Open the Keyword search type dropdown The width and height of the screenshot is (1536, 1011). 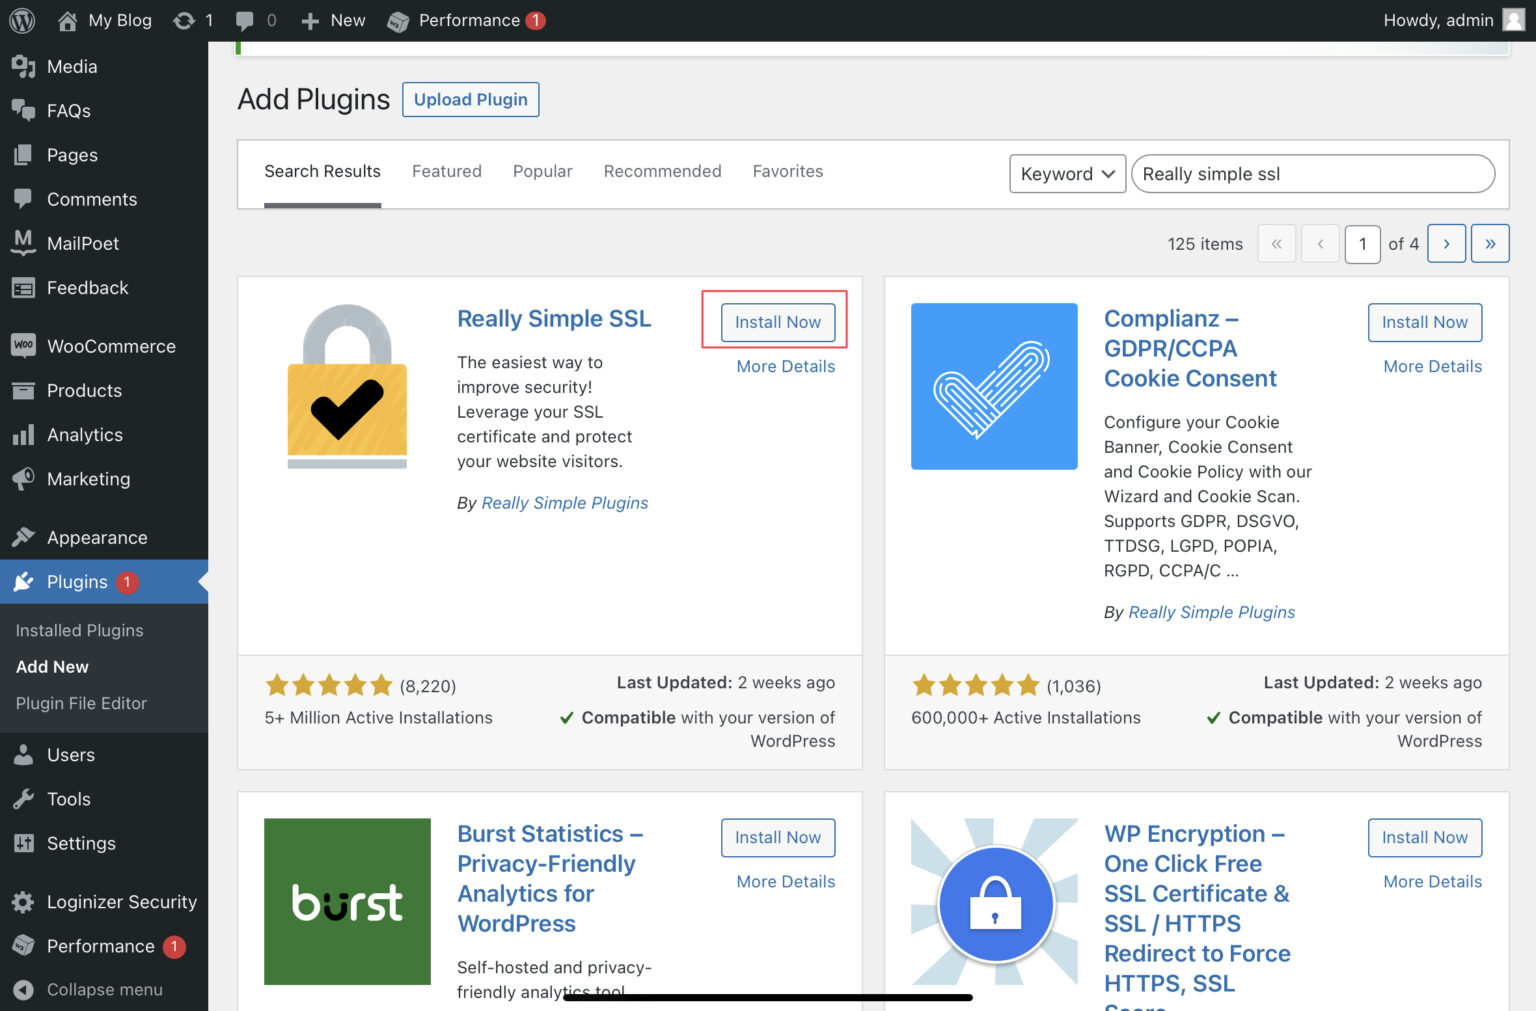pyautogui.click(x=1067, y=174)
